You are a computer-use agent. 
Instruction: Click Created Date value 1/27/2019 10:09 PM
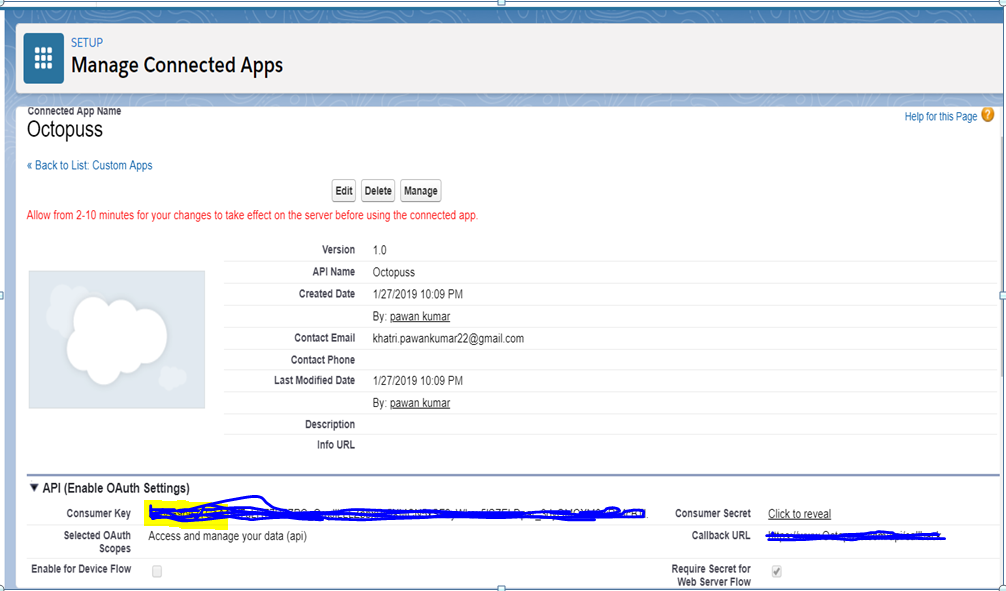pos(418,295)
